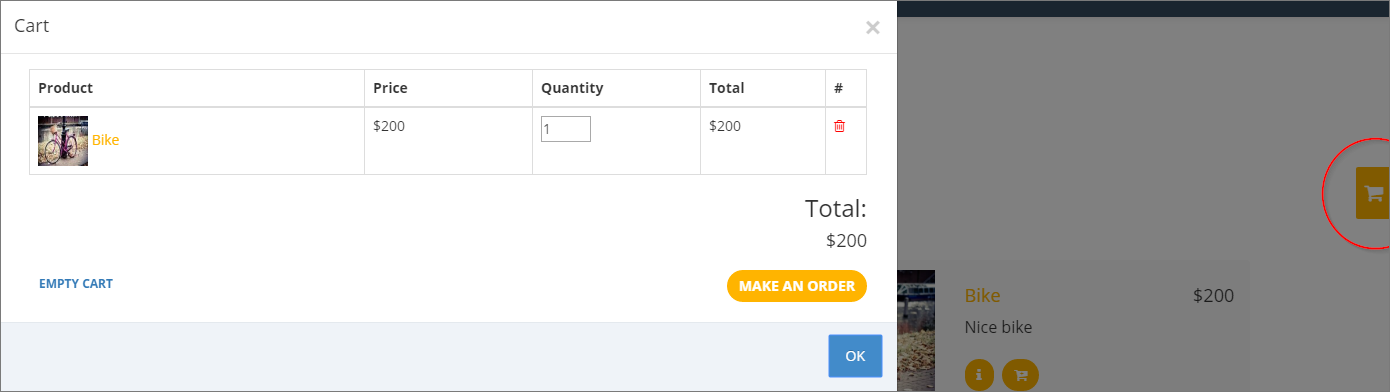Click the Bike thumbnail in the cart
The width and height of the screenshot is (1390, 392).
[63, 141]
